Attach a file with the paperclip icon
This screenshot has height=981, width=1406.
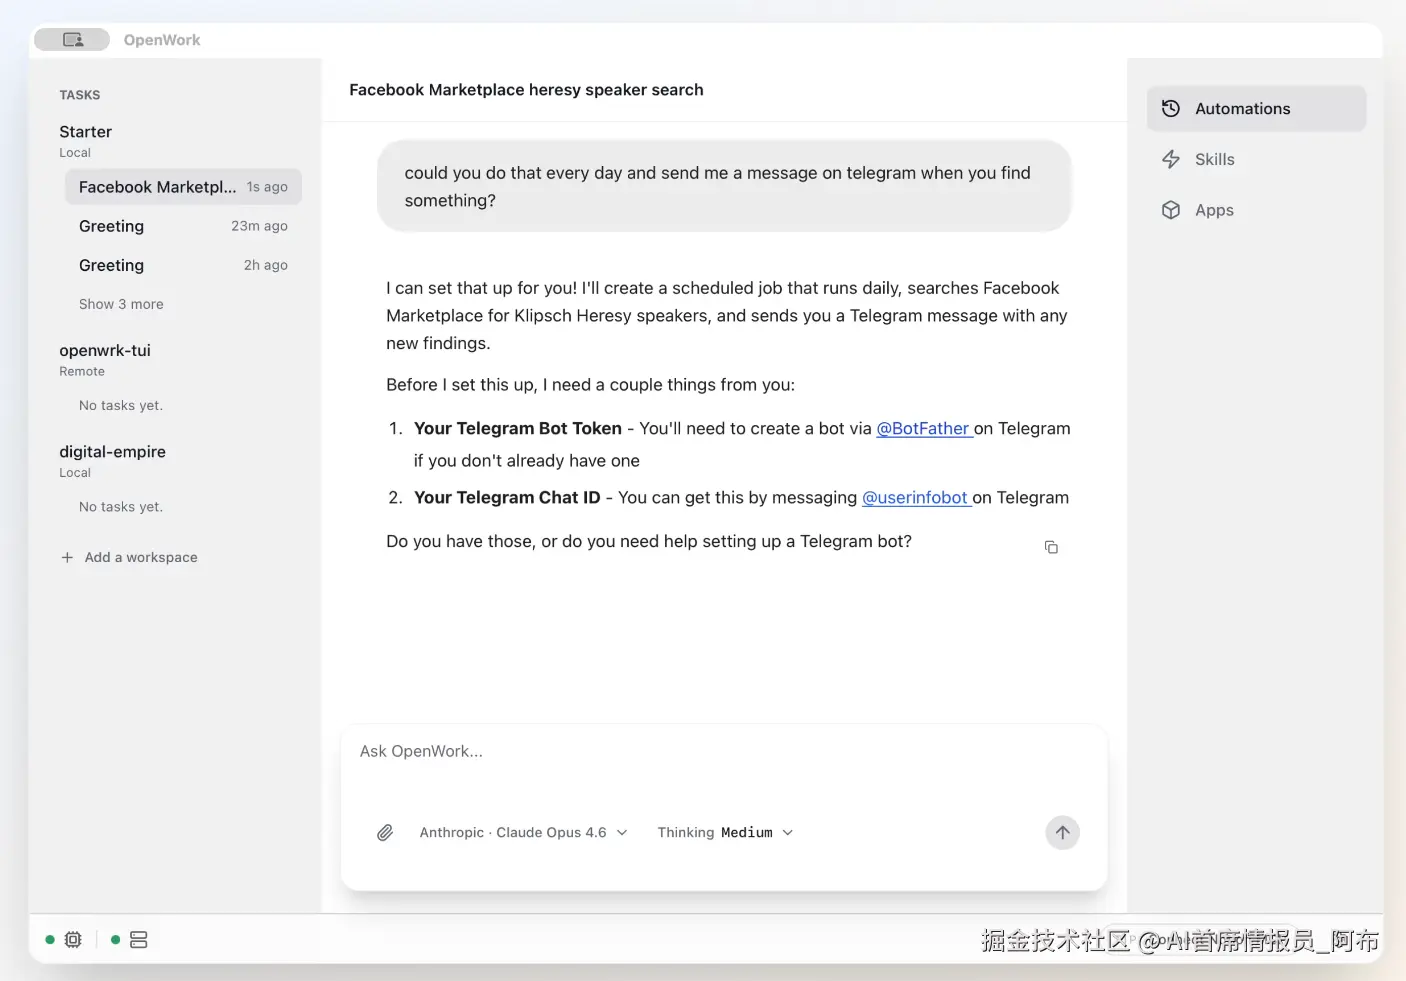tap(385, 833)
